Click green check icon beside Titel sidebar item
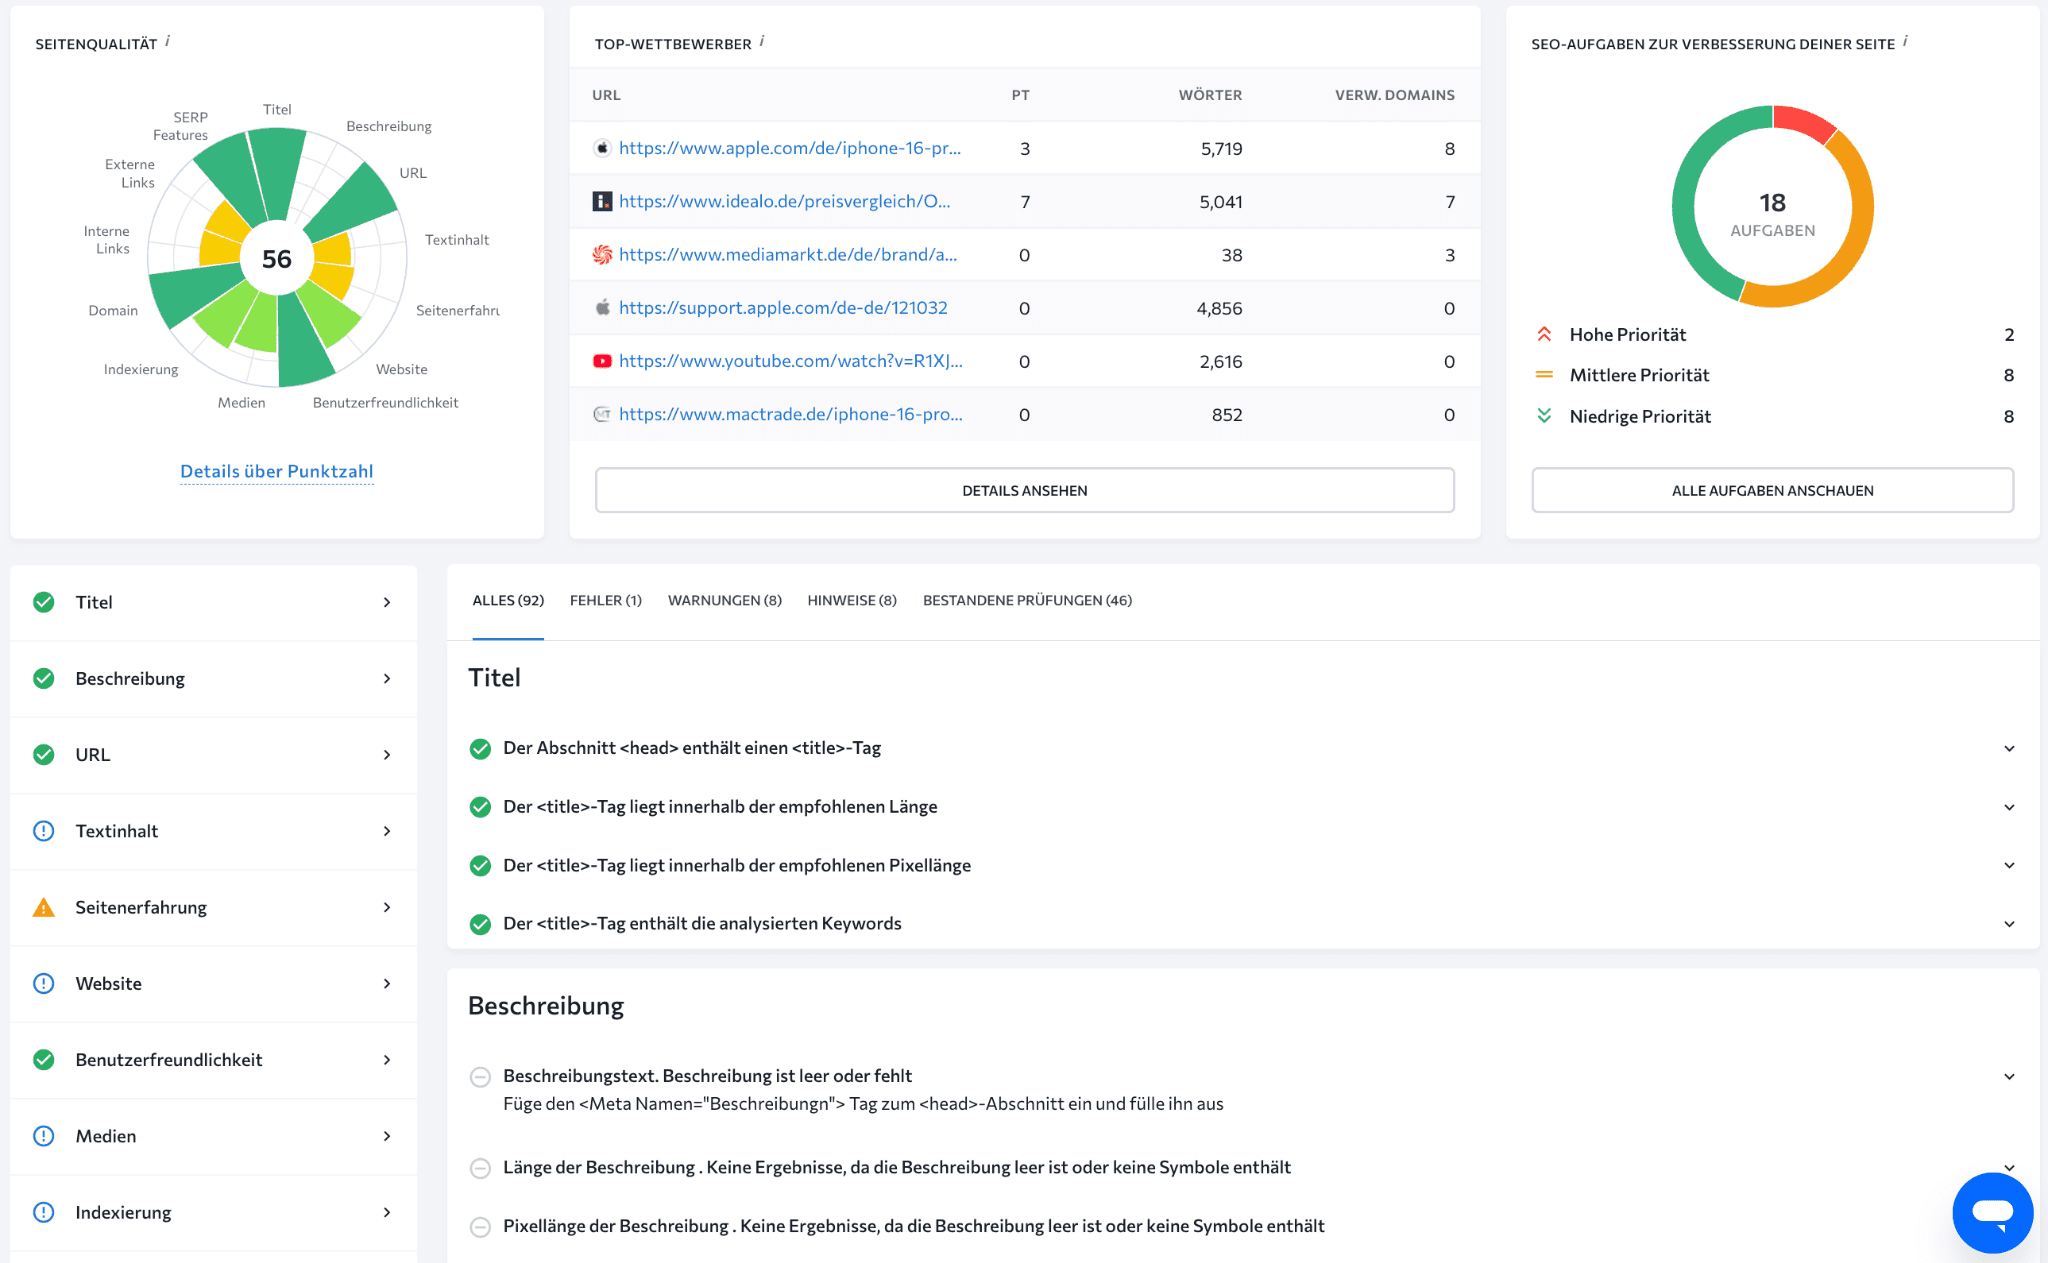The width and height of the screenshot is (2048, 1263). (44, 602)
